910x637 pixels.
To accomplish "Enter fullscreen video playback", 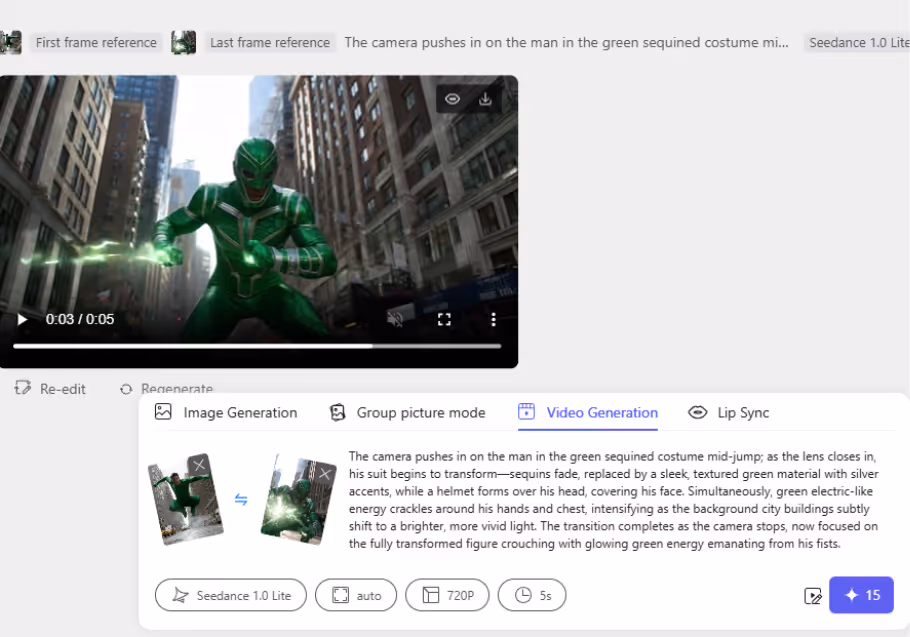I will [444, 318].
